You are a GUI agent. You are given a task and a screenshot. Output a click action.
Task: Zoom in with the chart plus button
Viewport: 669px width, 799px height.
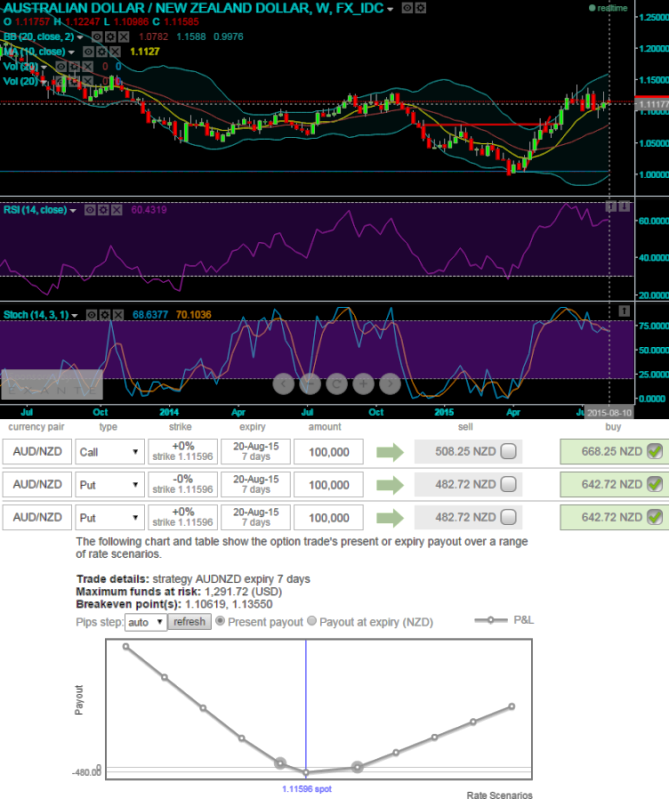(x=363, y=383)
